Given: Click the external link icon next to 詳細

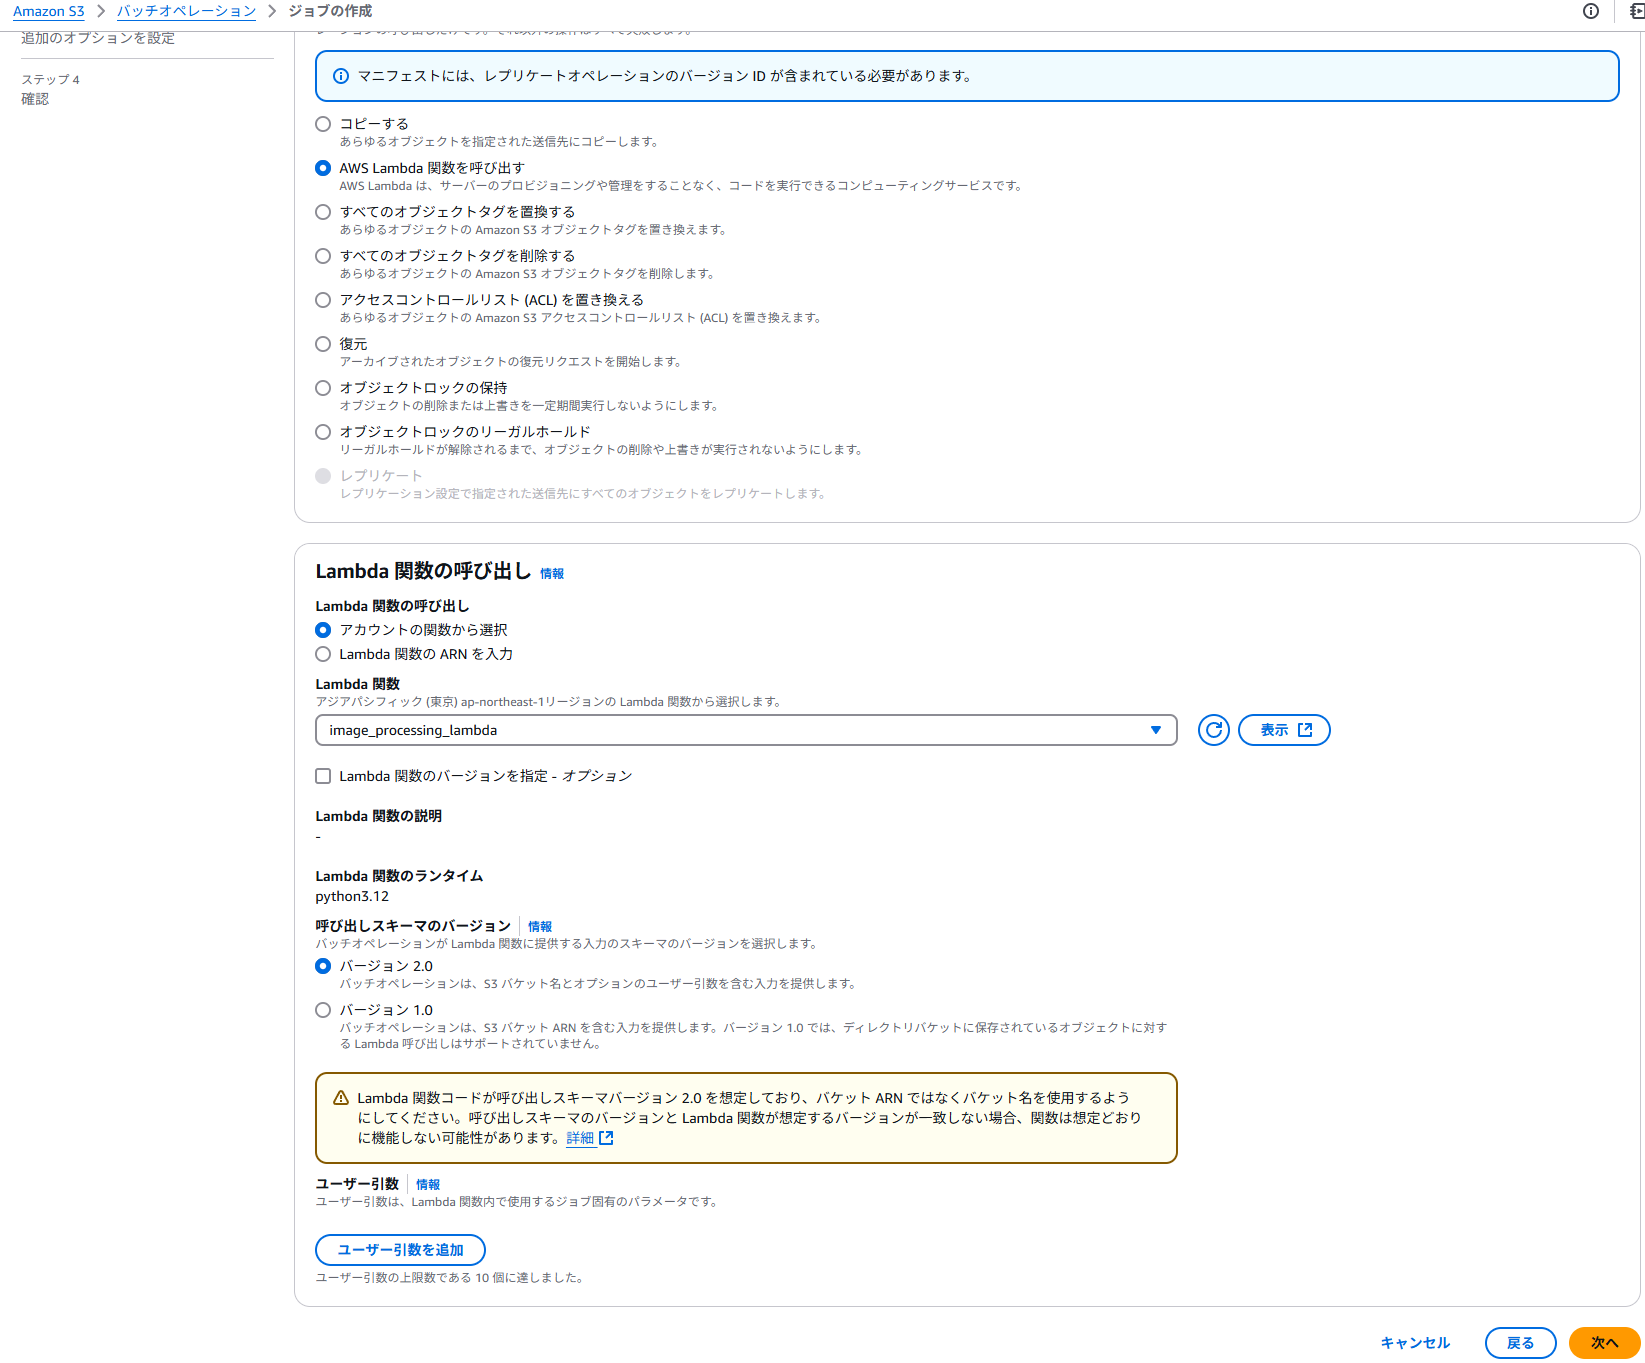Looking at the screenshot, I should click(606, 1138).
